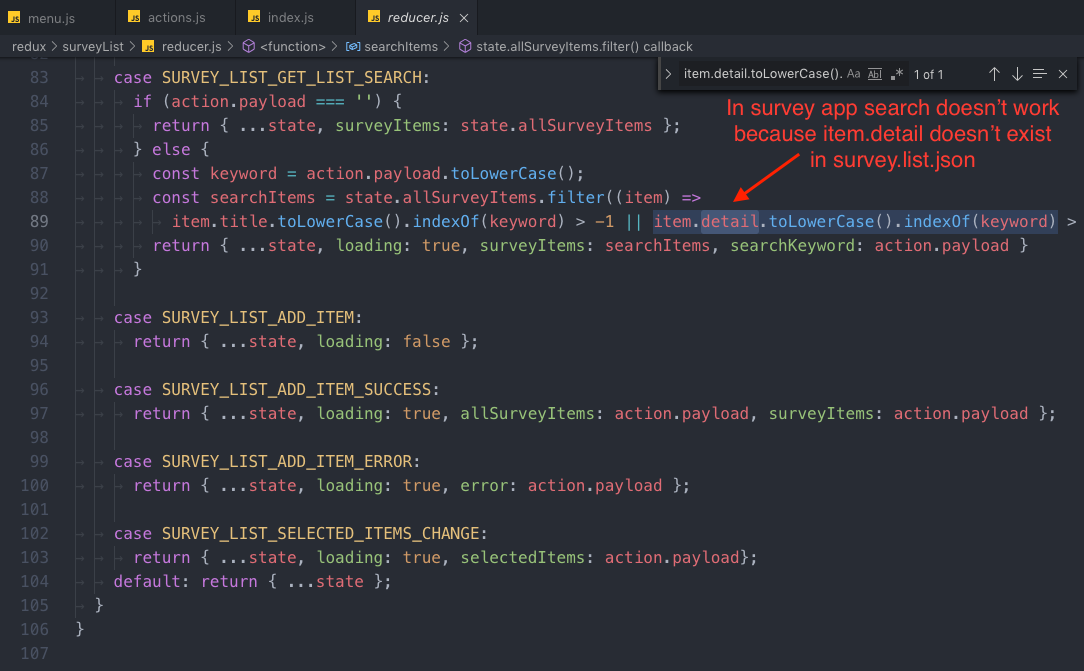1084x671 pixels.
Task: Expand the replace field with chevron
Action: tap(668, 74)
